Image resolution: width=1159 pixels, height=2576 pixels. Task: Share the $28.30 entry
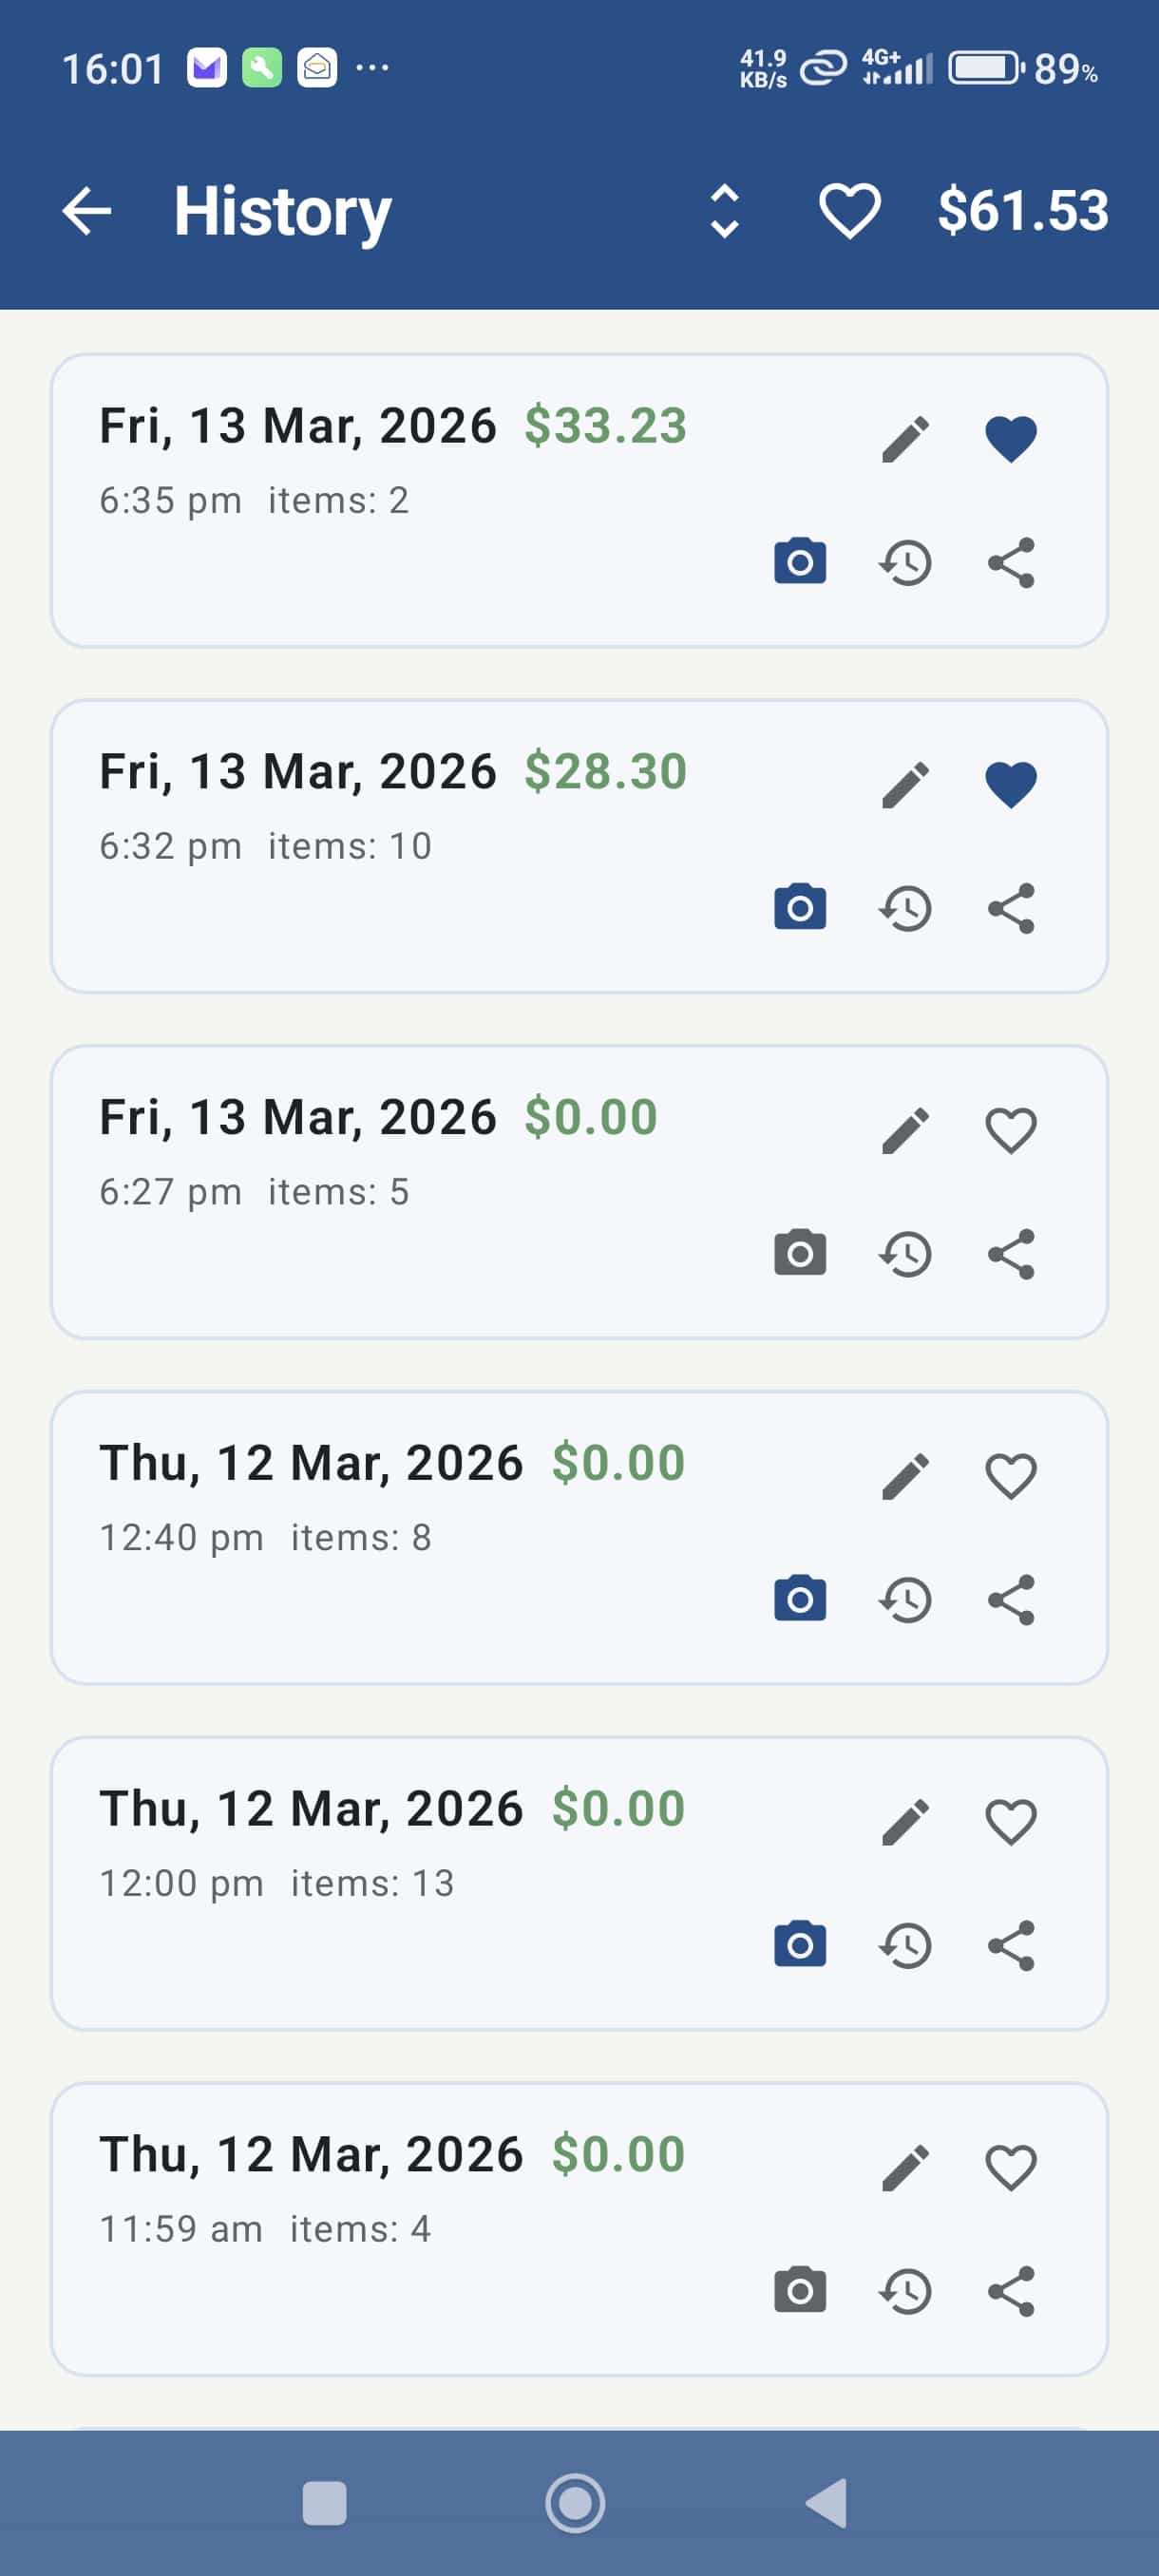tap(1011, 908)
